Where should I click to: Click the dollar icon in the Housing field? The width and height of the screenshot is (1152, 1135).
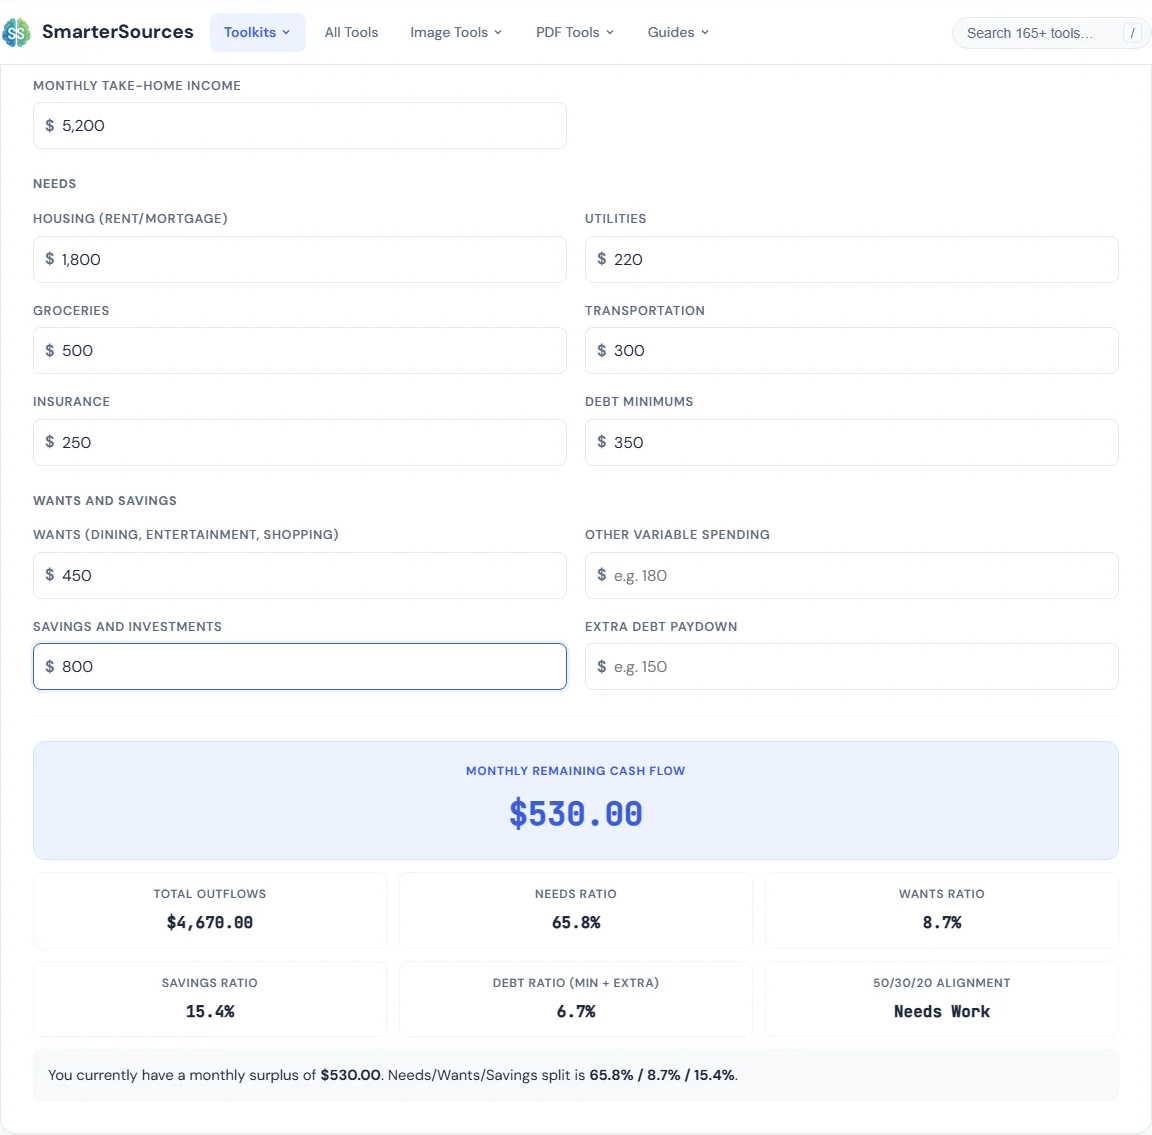pos(49,259)
